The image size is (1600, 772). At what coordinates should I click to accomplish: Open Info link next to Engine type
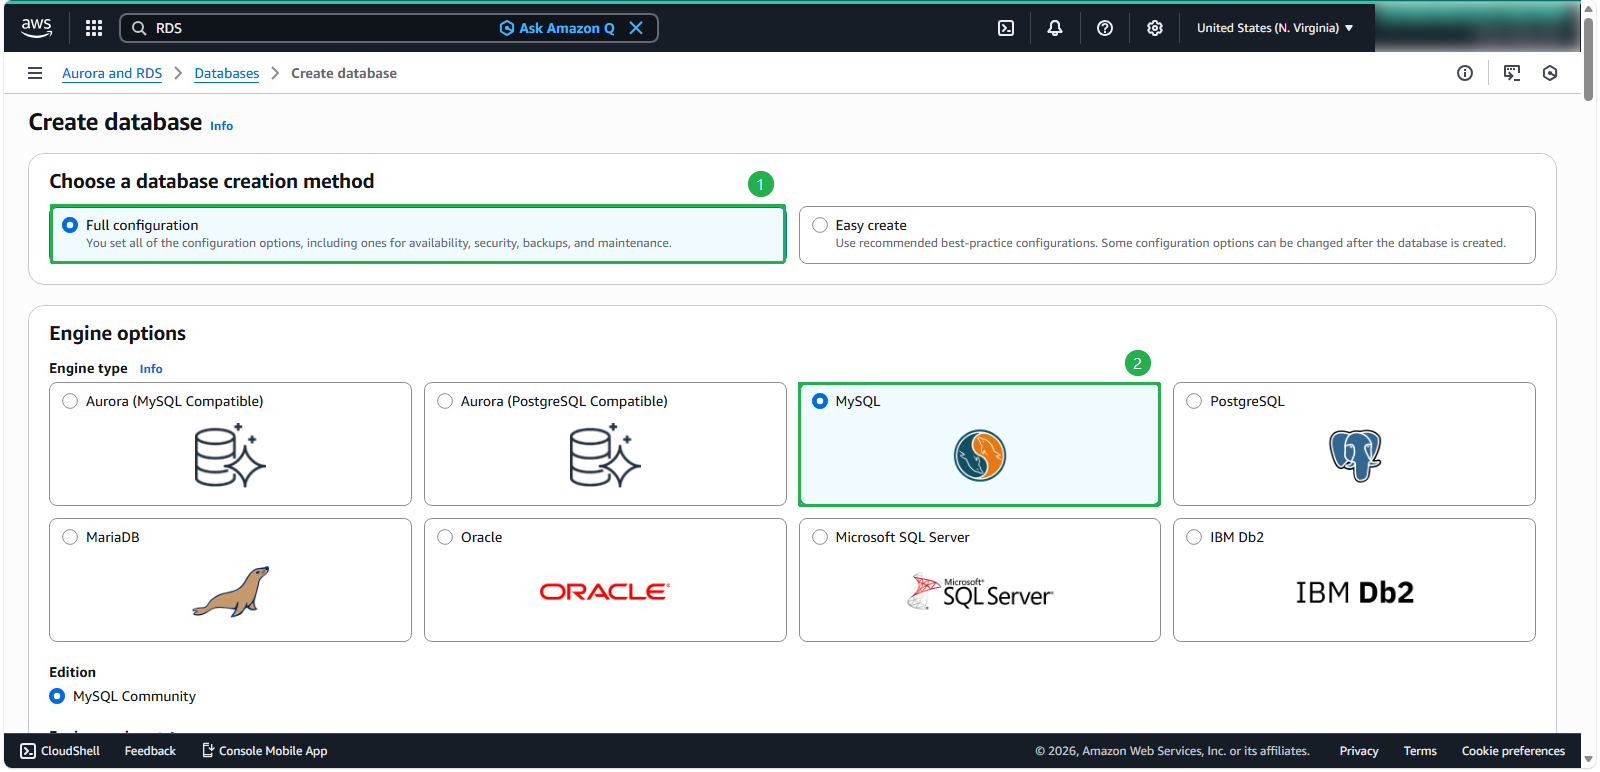point(151,369)
